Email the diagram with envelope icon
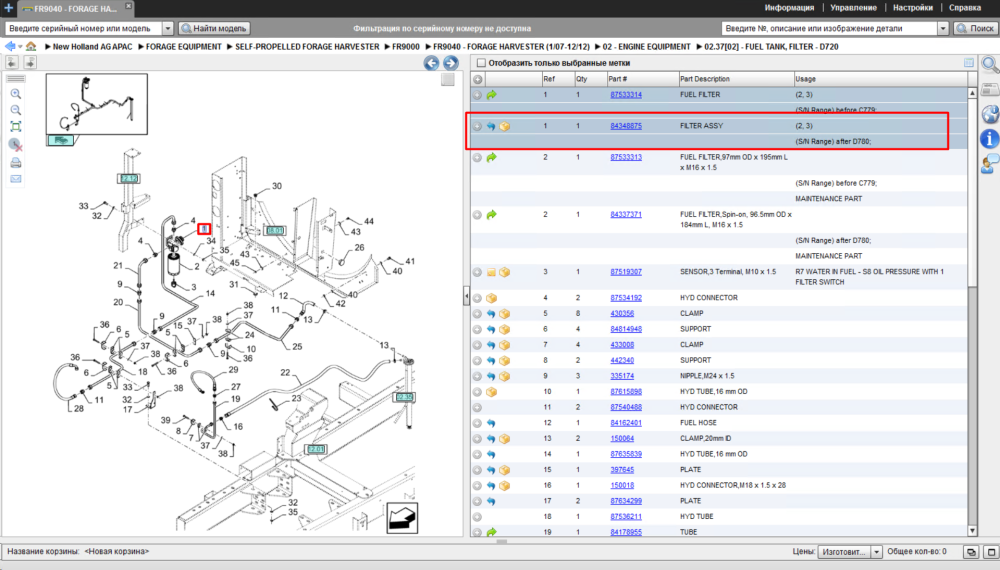1000x570 pixels. [x=16, y=179]
